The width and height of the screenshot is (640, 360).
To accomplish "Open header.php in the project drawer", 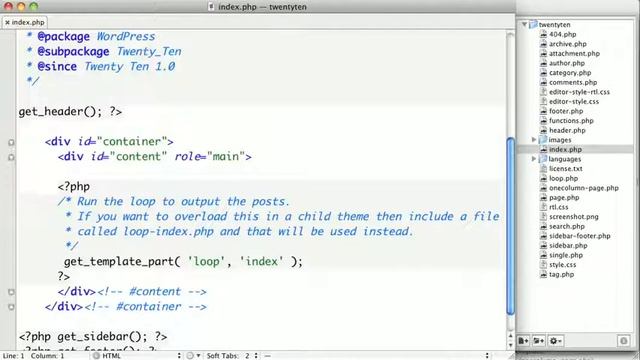I will [x=567, y=130].
